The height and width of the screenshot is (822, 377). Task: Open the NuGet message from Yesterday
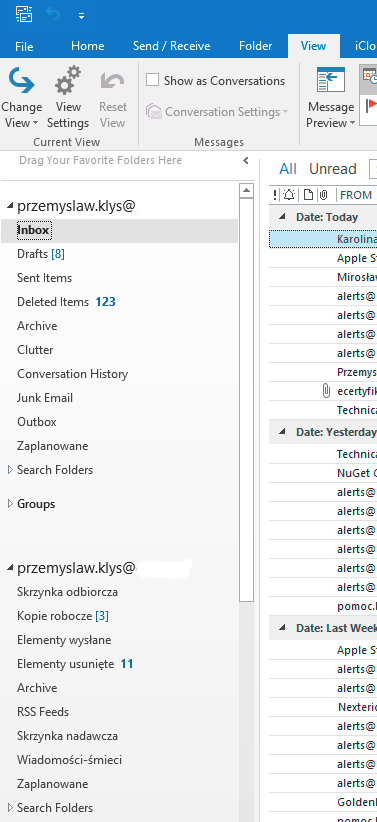coord(323,473)
